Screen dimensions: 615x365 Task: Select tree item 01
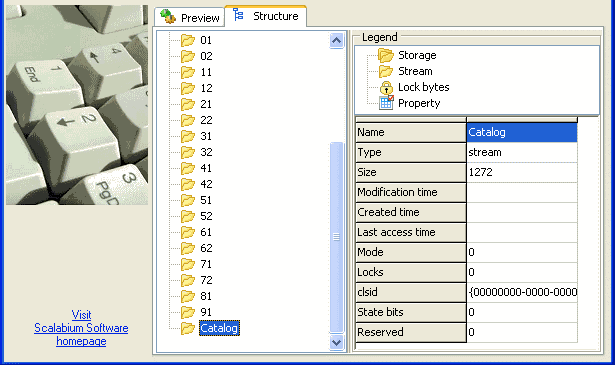pos(206,40)
